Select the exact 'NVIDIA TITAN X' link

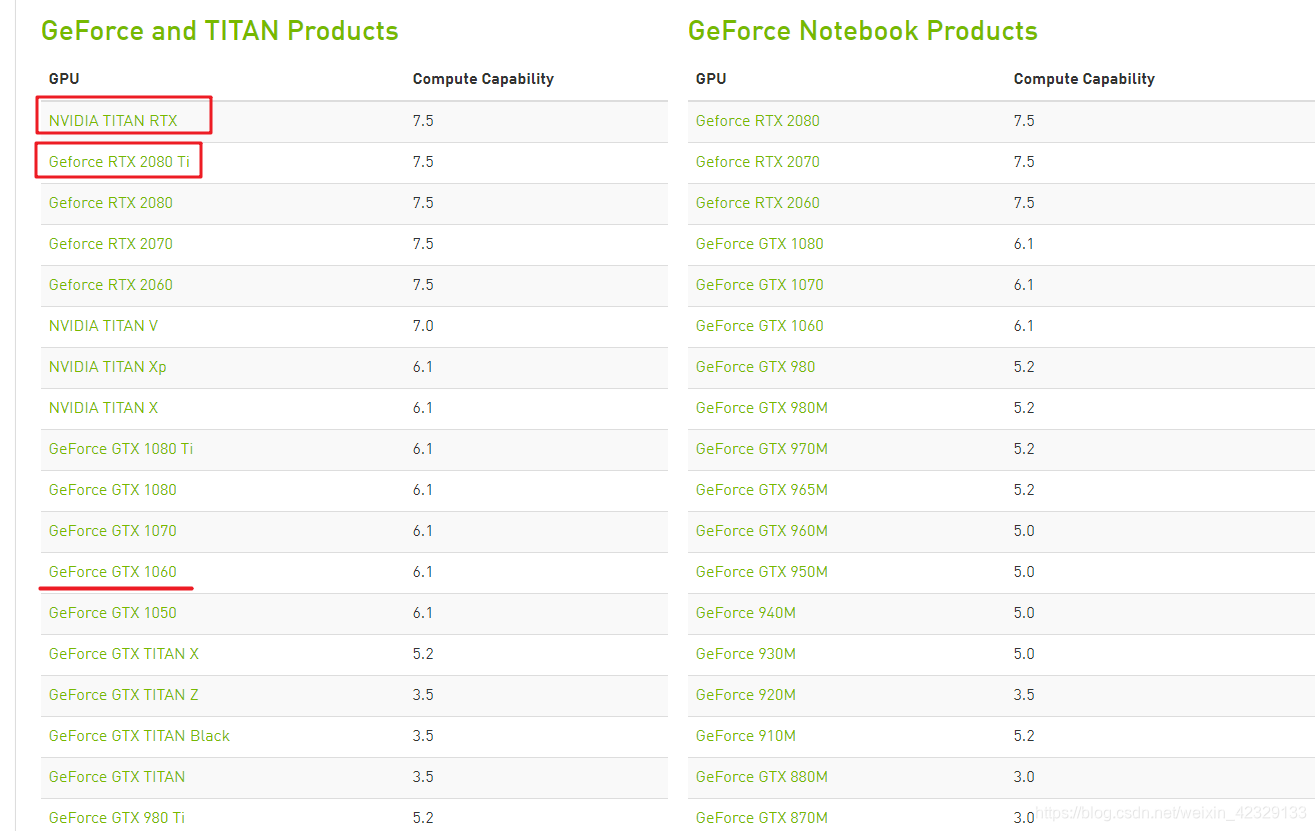103,408
